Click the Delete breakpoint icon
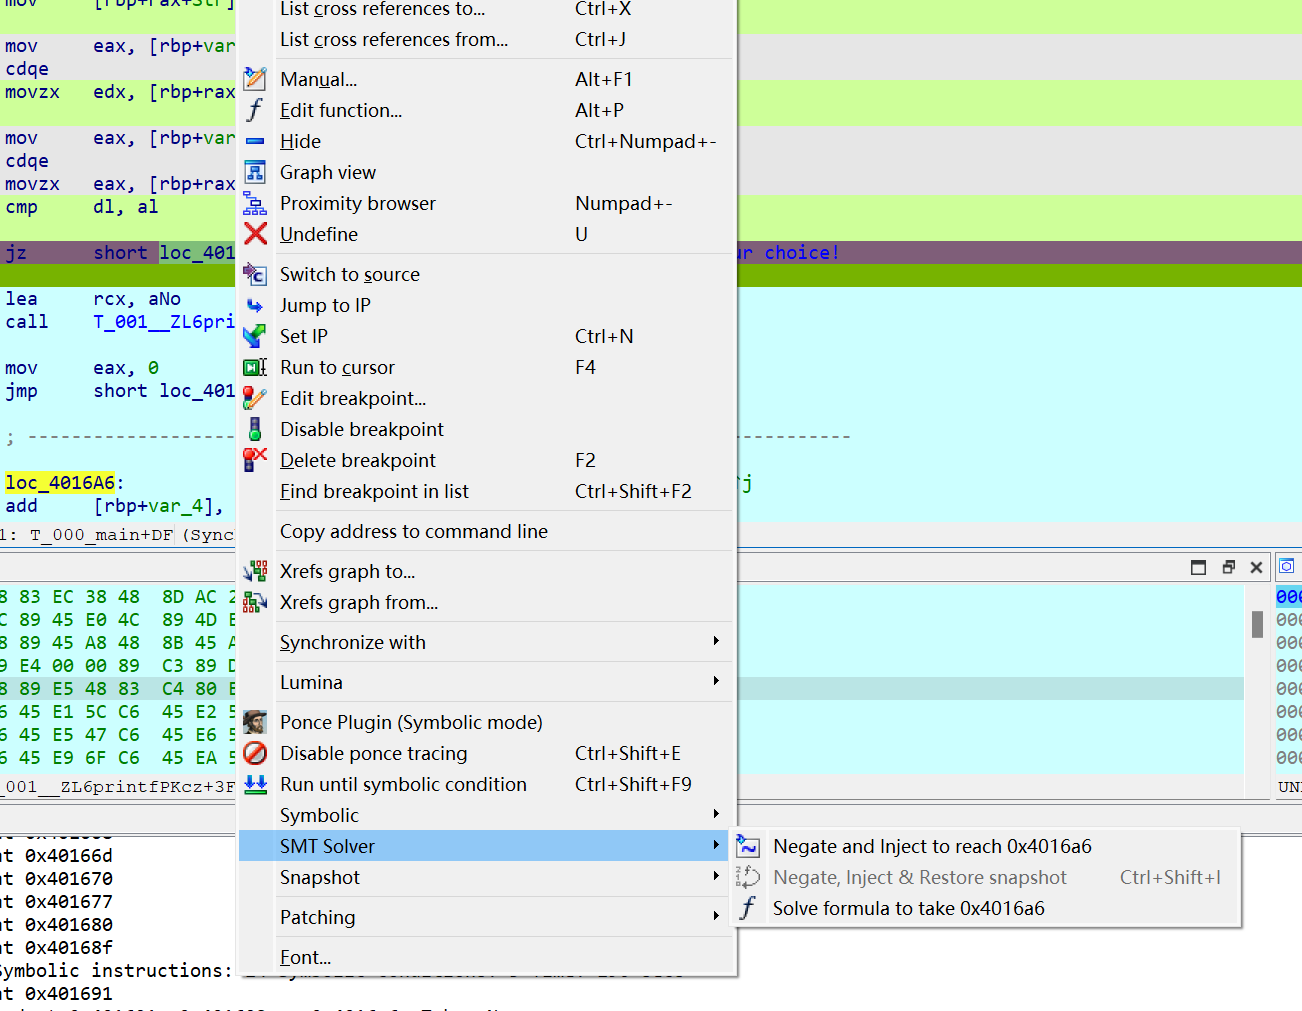The height and width of the screenshot is (1011, 1302). pyautogui.click(x=255, y=460)
